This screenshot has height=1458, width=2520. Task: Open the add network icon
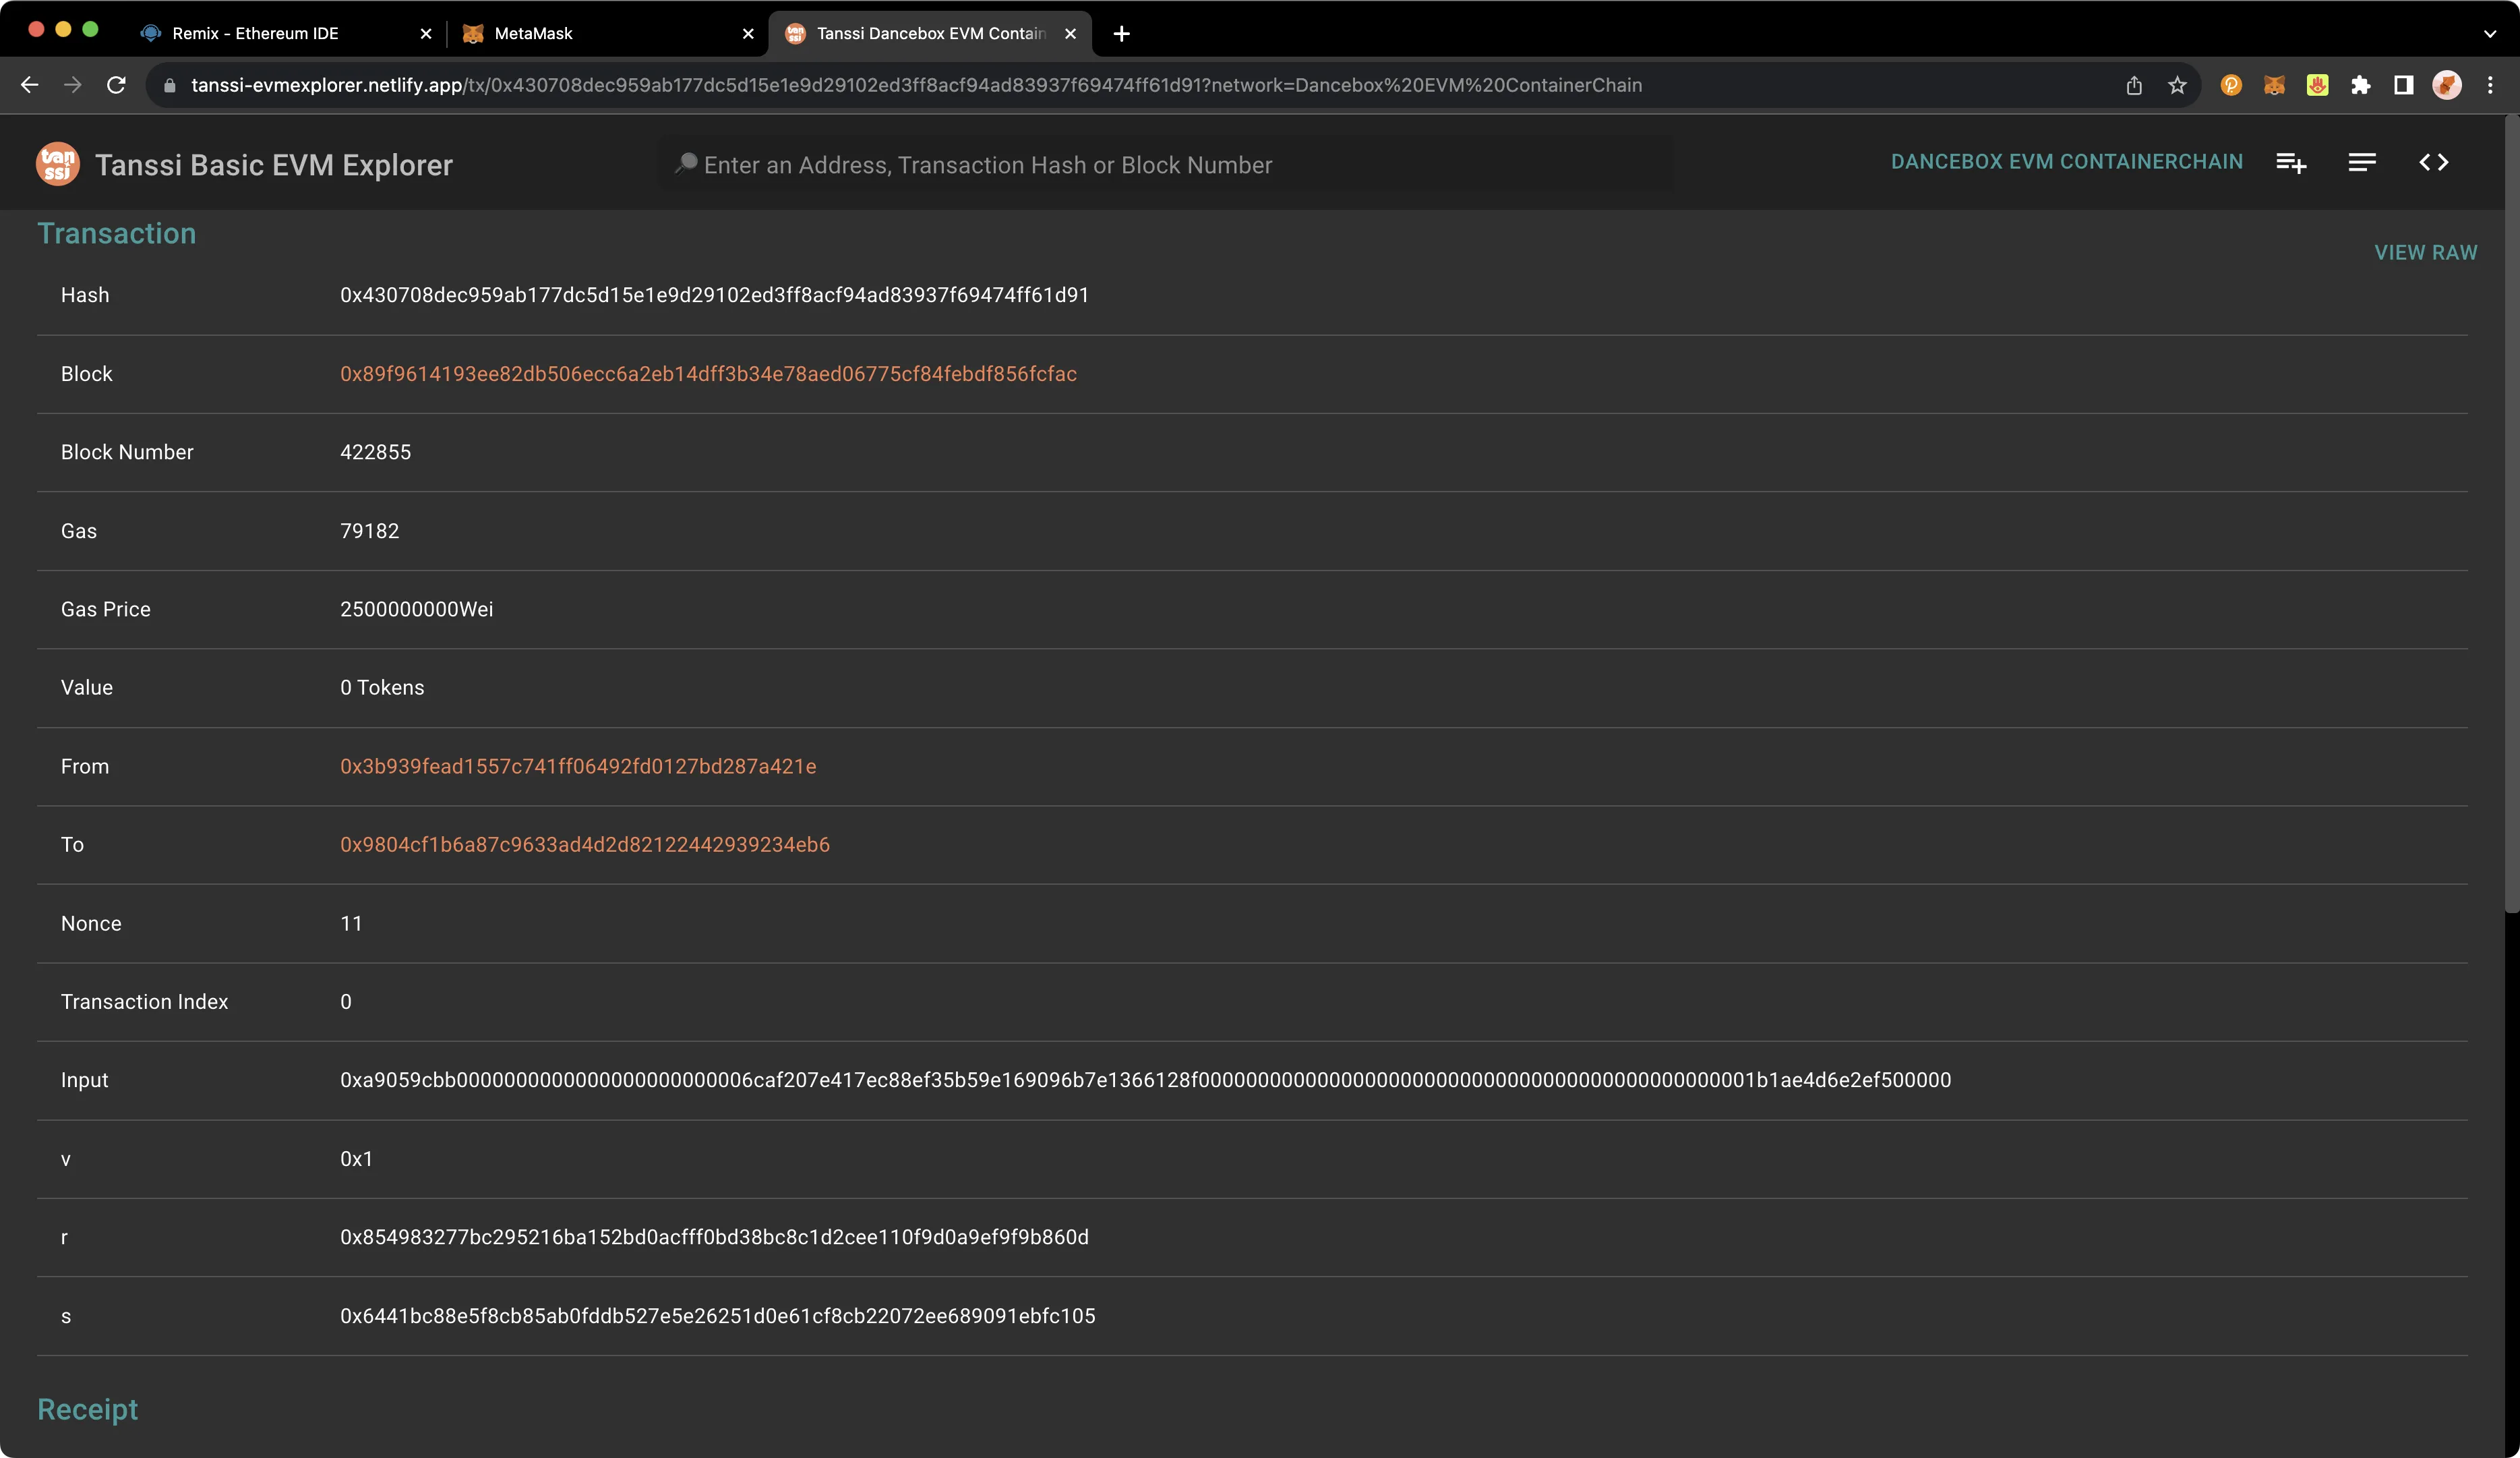click(x=2291, y=162)
